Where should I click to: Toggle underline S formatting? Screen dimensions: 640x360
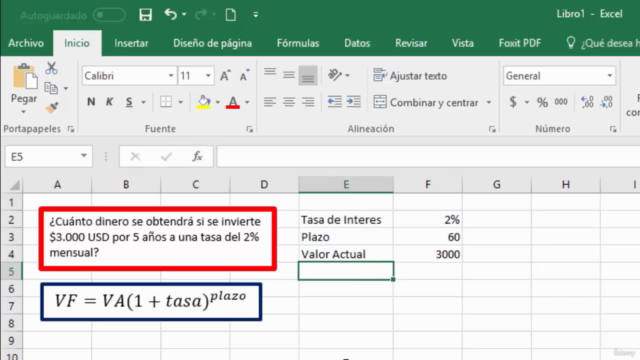click(x=129, y=102)
